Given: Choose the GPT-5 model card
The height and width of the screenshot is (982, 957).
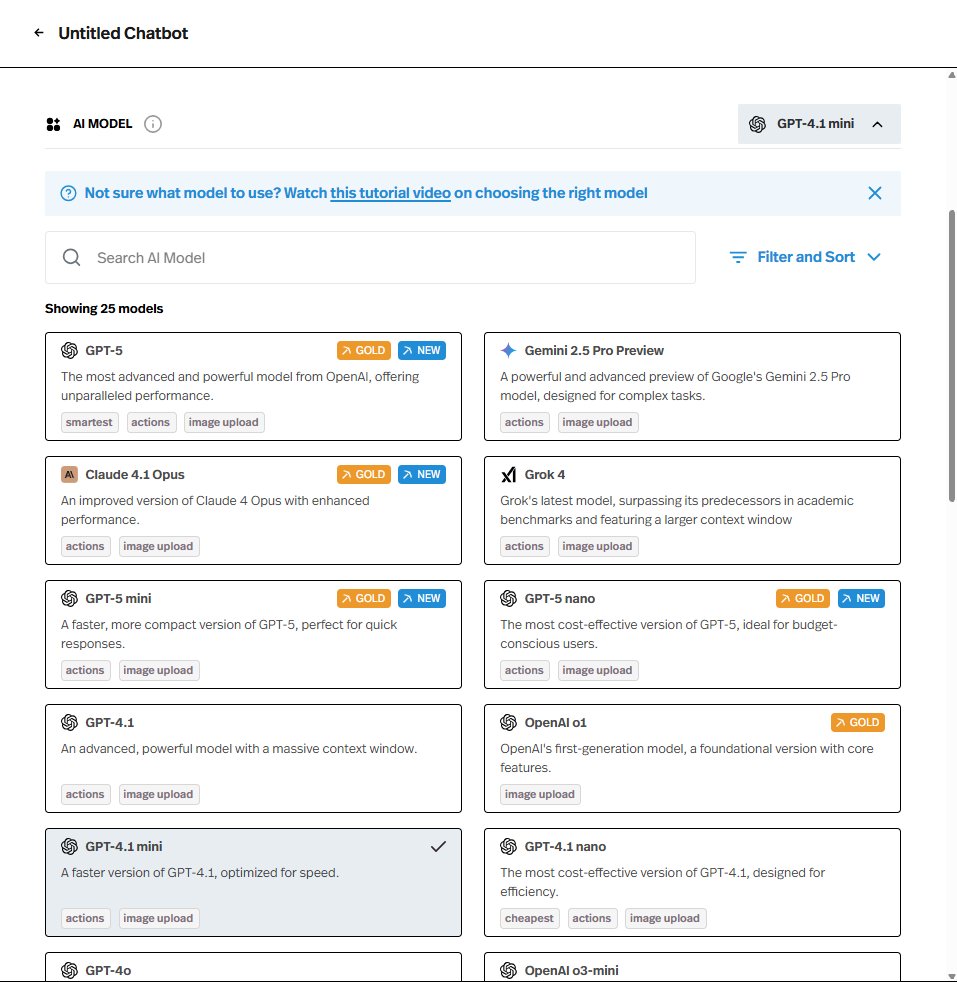Looking at the screenshot, I should 253,386.
